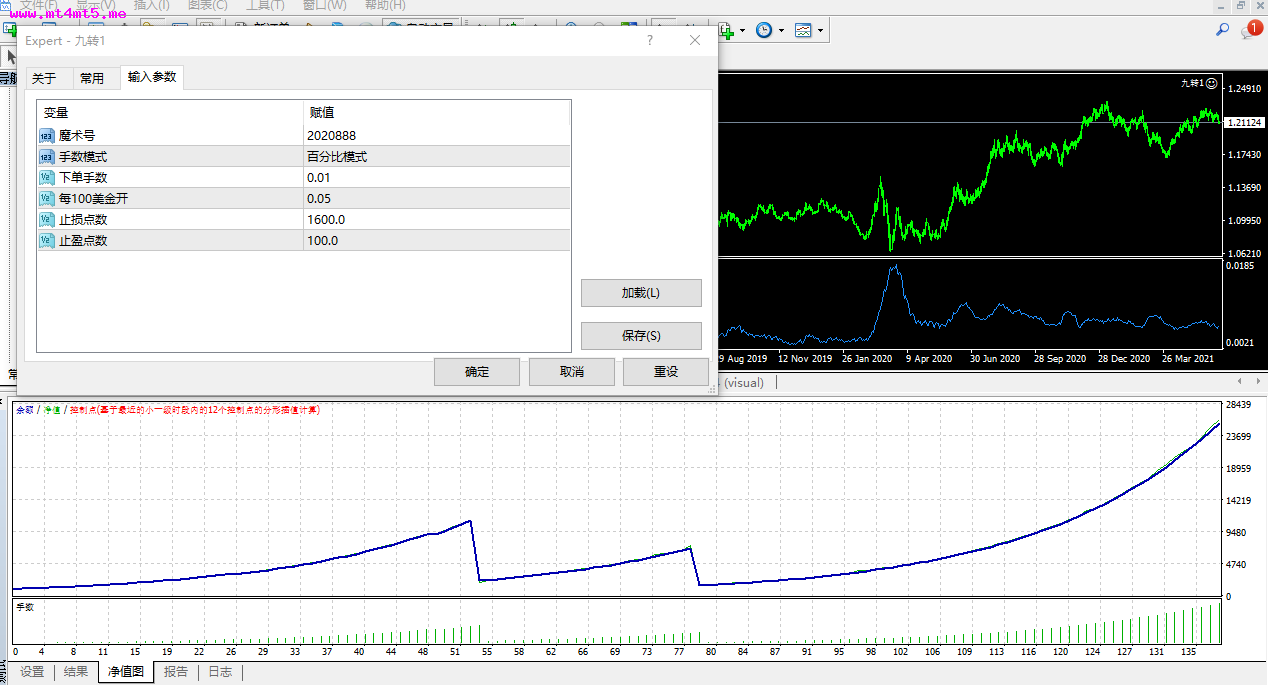Select the 手数模式 variable name

click(x=83, y=156)
